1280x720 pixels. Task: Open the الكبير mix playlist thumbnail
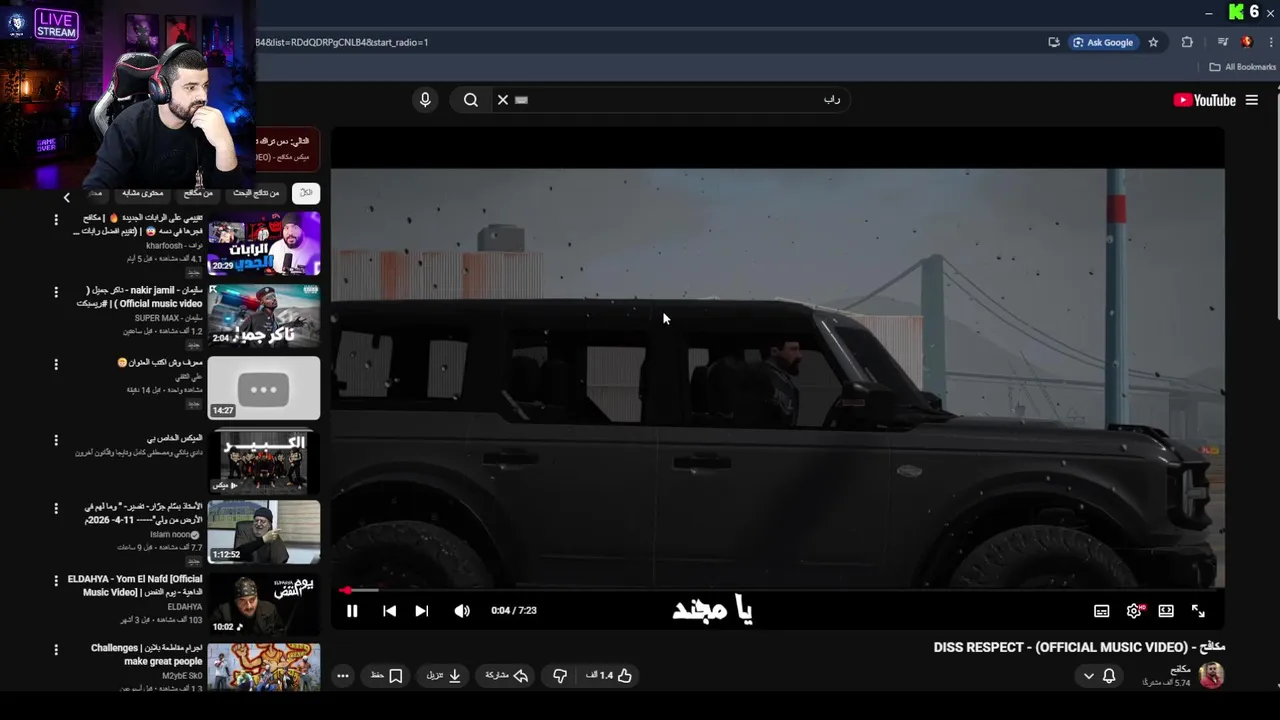click(264, 461)
